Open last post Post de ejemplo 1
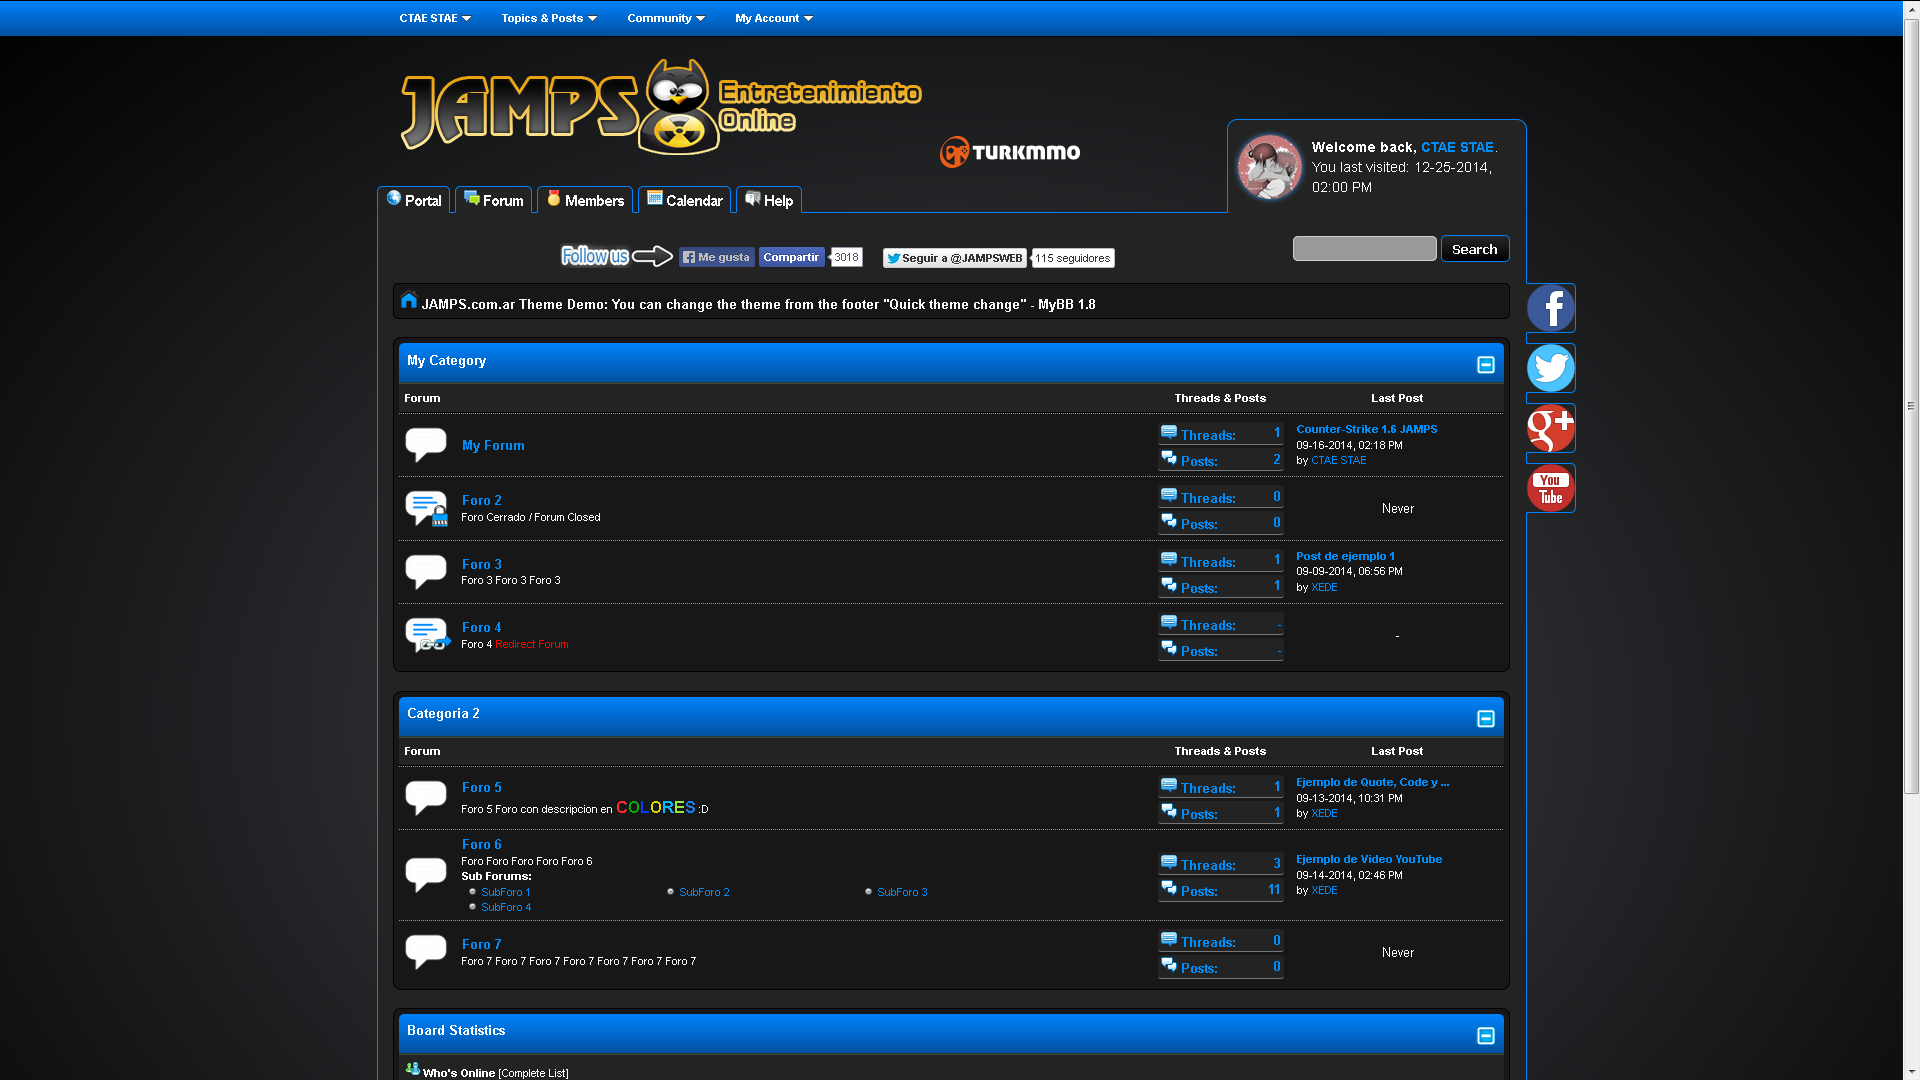The height and width of the screenshot is (1080, 1920). (1345, 556)
